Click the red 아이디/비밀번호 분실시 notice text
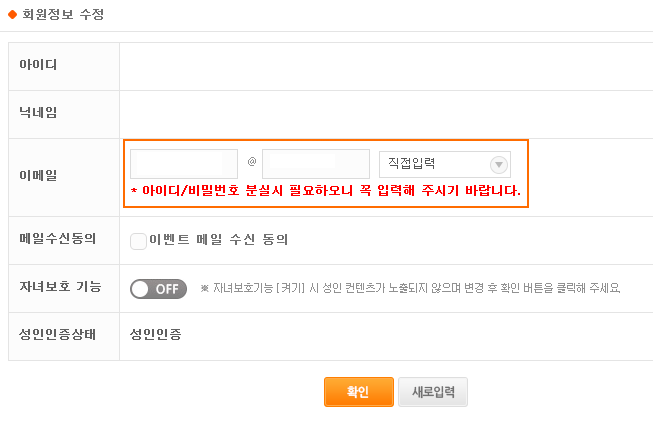This screenshot has height=430, width=653. [x=326, y=191]
